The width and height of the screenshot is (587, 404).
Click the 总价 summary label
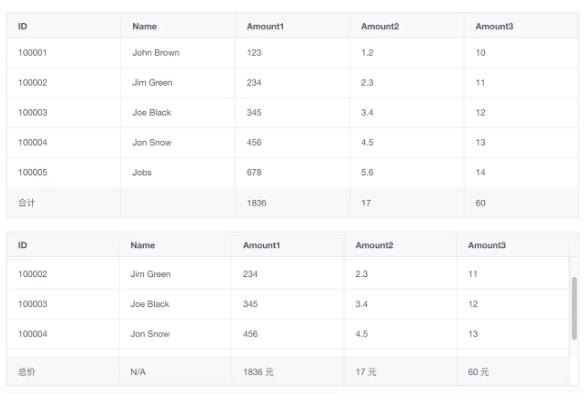coord(26,372)
